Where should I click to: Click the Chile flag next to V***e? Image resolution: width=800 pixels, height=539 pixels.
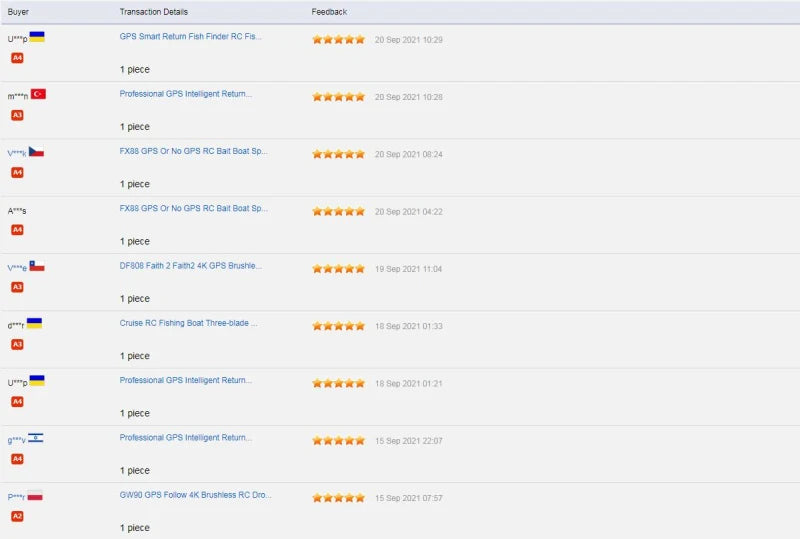[37, 266]
